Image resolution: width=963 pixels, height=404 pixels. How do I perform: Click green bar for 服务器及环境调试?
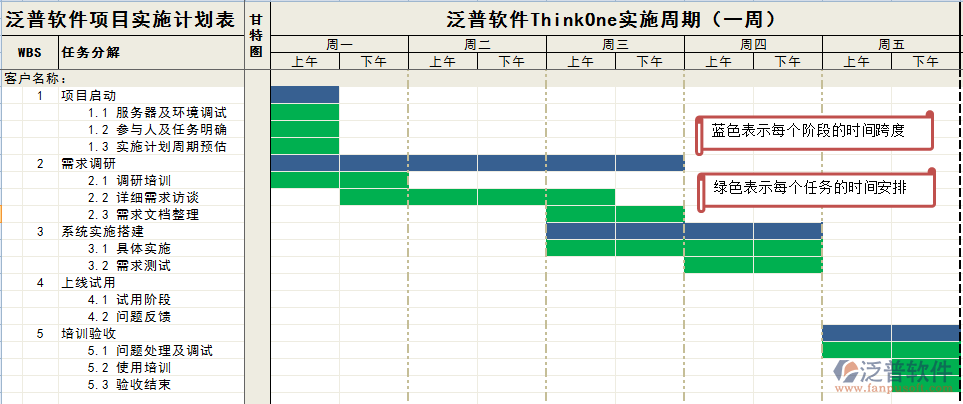pos(305,112)
